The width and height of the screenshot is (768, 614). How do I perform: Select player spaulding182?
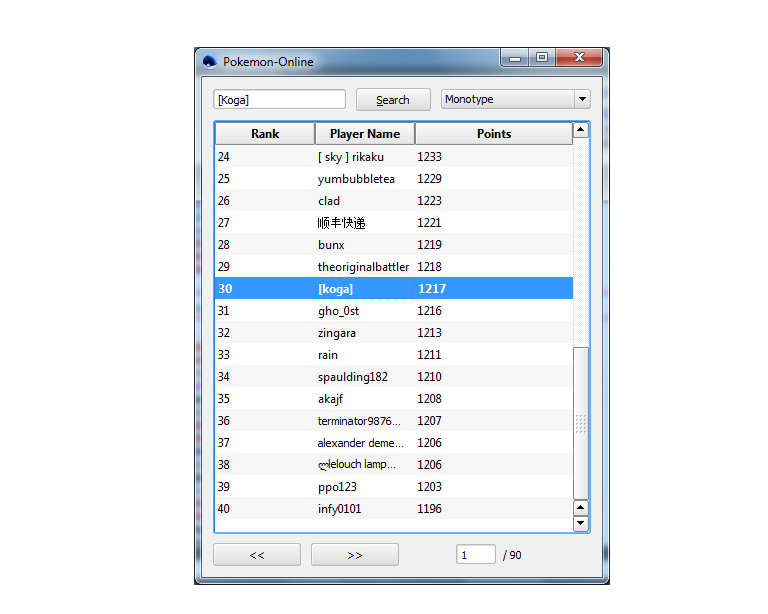coord(353,377)
